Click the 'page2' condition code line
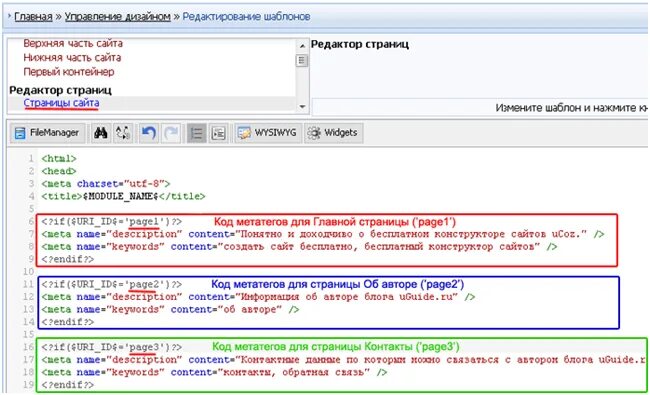This screenshot has height=395, width=650. point(112,284)
